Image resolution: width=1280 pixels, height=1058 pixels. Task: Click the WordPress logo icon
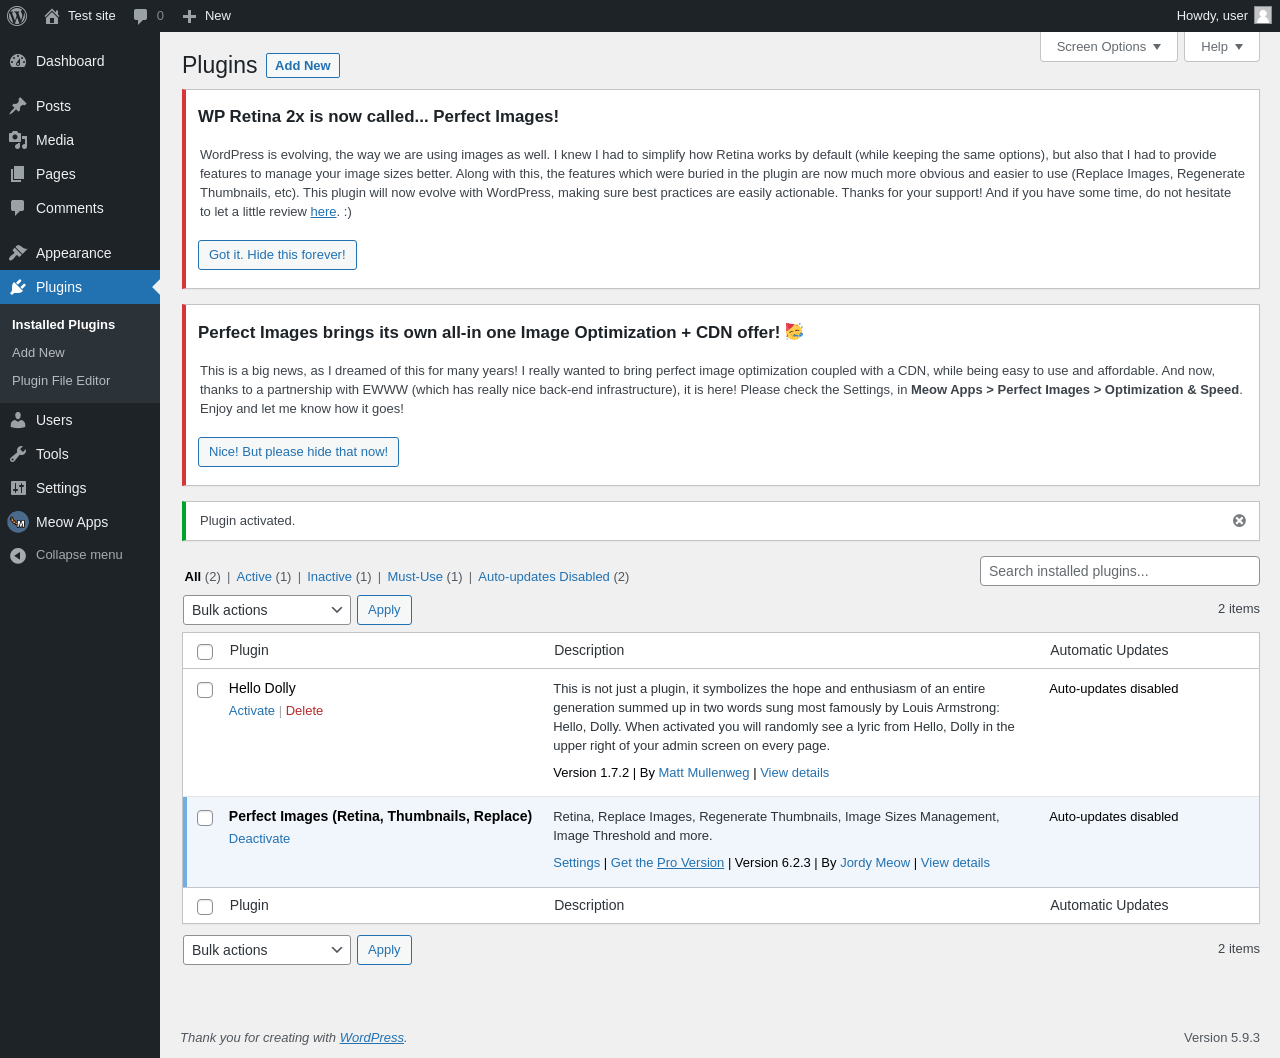[17, 16]
